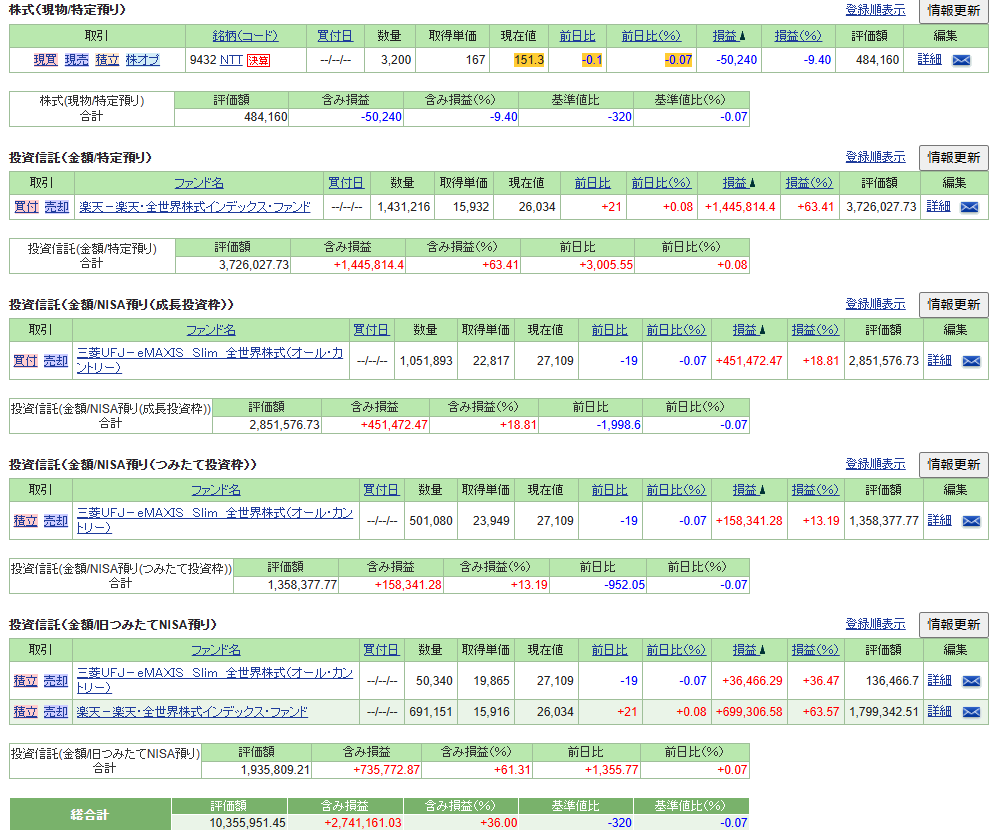
Task: Click 売却 for 旧つみたてNISA 楽天 fund
Action: coord(56,712)
